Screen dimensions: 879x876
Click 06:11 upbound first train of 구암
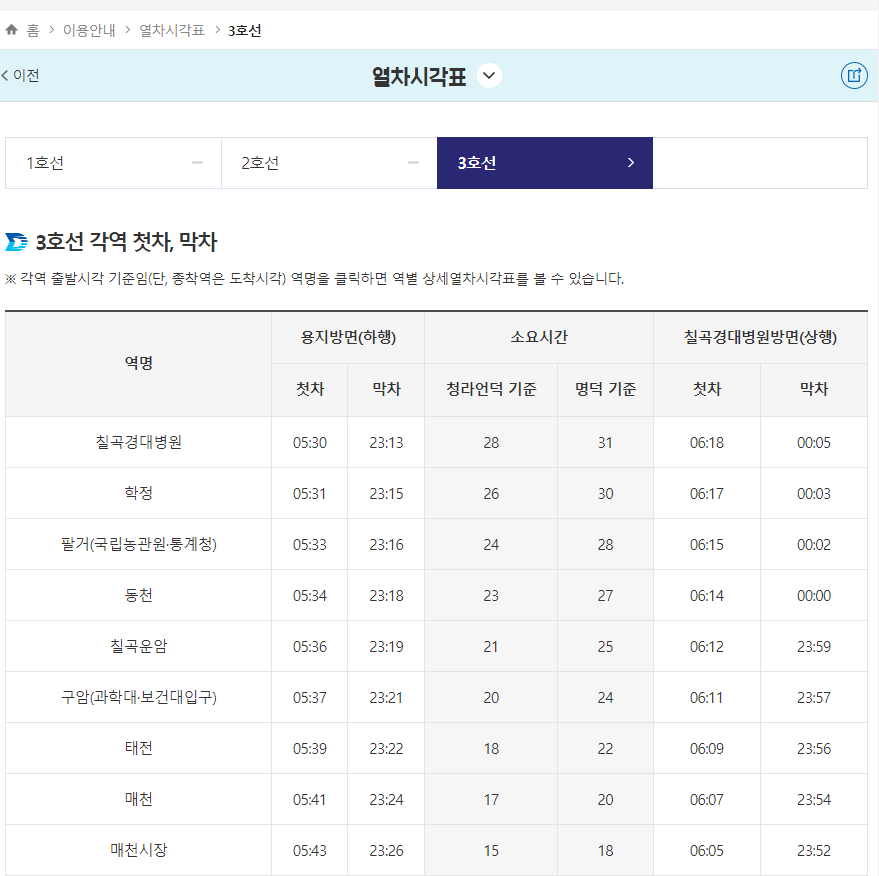pyautogui.click(x=707, y=698)
